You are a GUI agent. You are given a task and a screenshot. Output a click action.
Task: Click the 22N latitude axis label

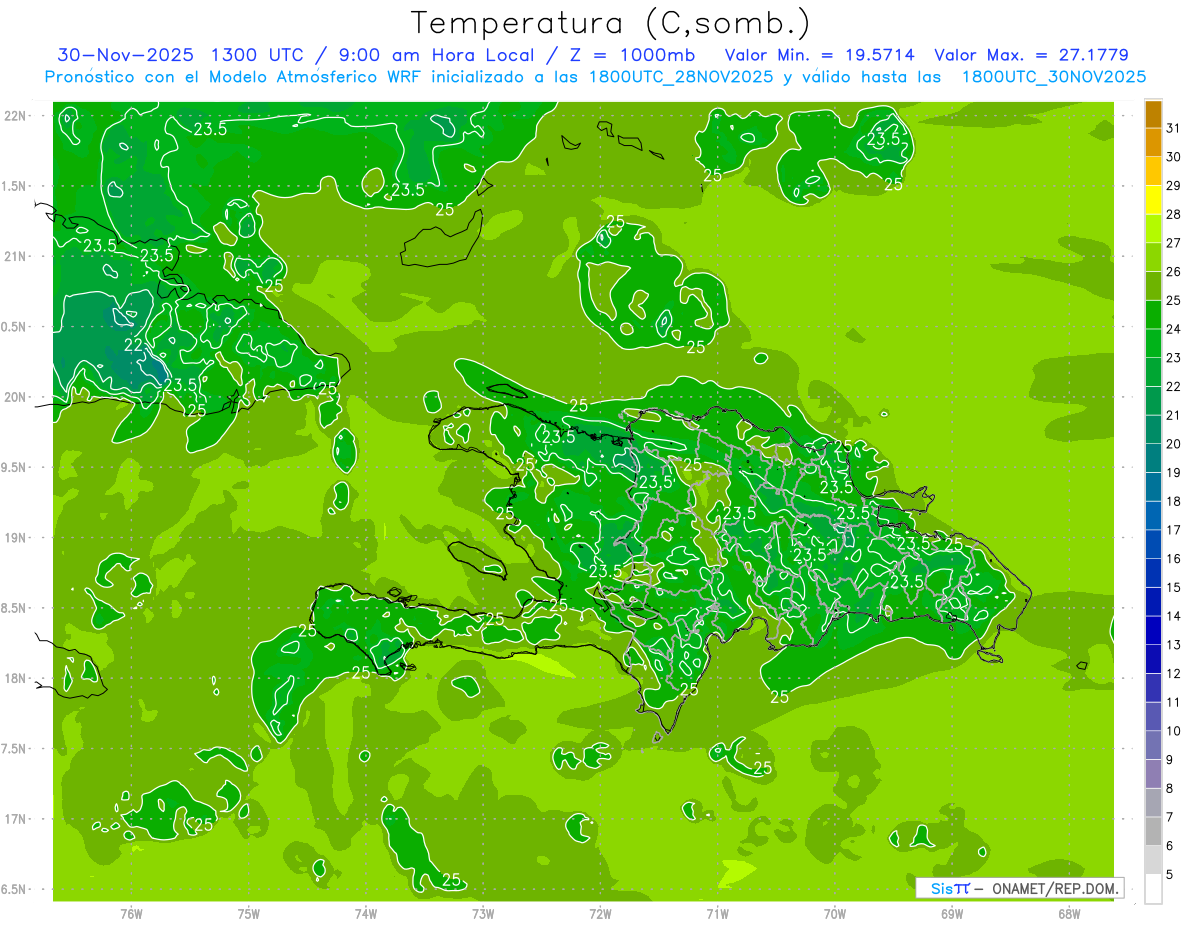(x=15, y=116)
